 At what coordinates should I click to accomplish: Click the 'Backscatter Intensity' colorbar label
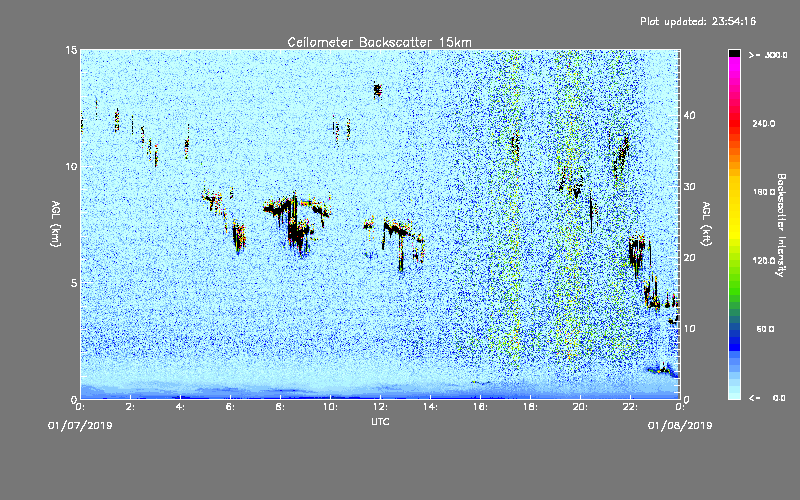[x=781, y=225]
